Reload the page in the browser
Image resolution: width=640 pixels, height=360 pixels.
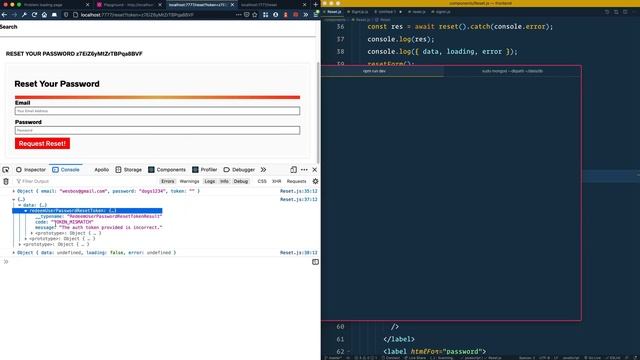[34, 15]
